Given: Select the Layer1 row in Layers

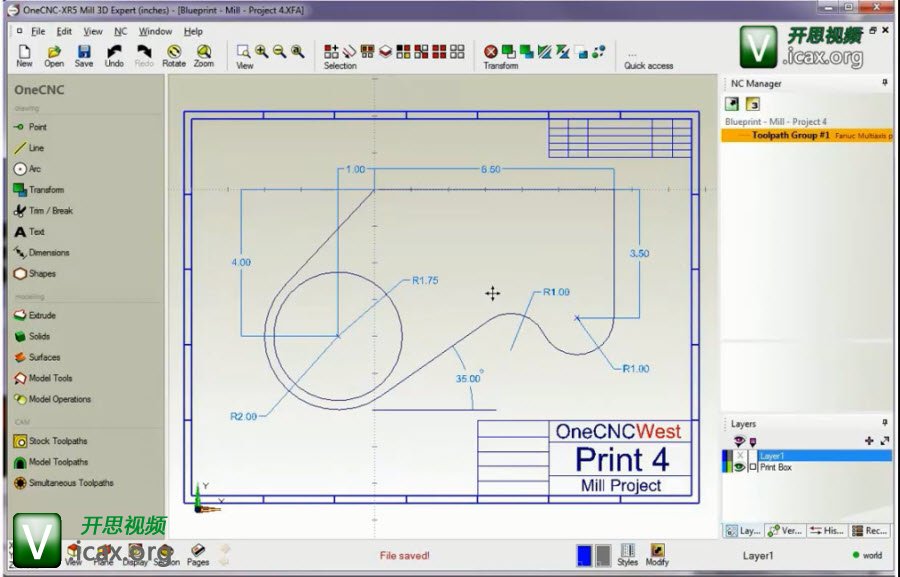Looking at the screenshot, I should (x=824, y=456).
